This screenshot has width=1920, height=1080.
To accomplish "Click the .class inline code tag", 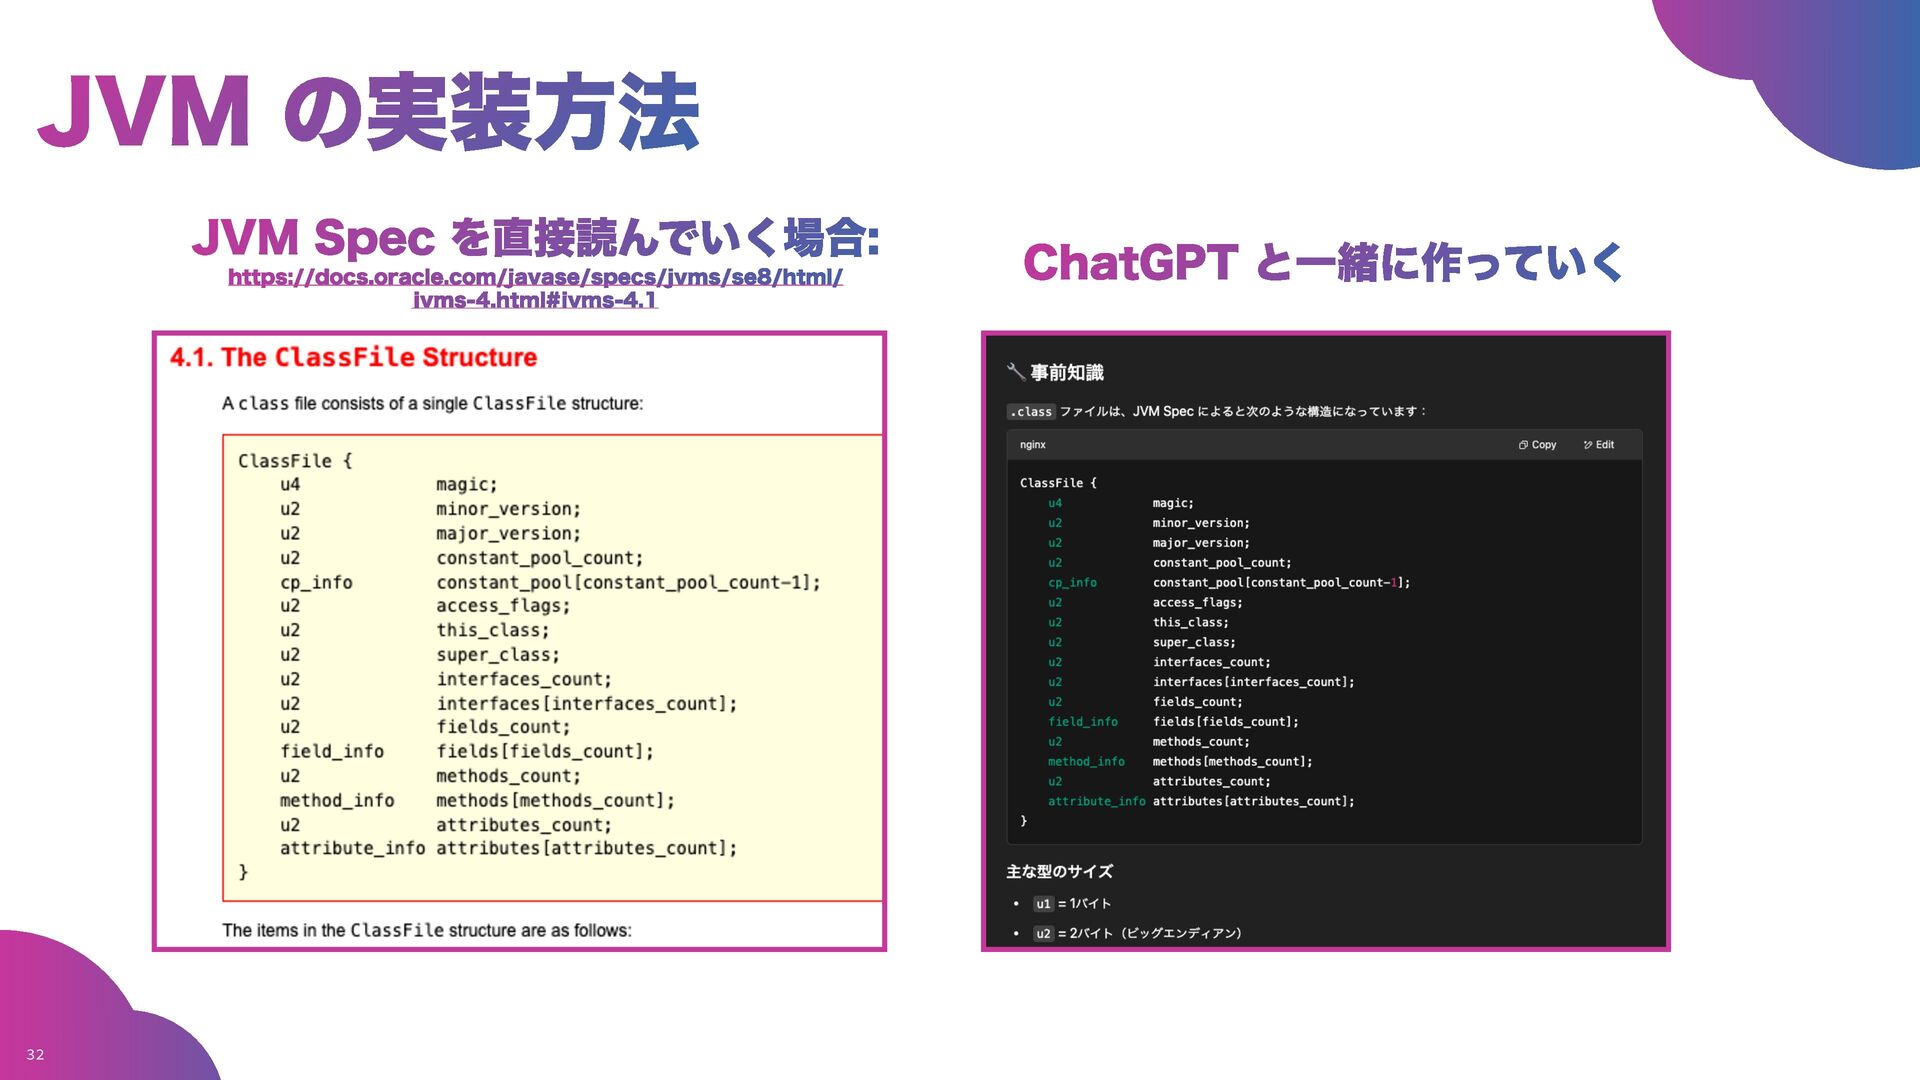I will click(x=1031, y=412).
